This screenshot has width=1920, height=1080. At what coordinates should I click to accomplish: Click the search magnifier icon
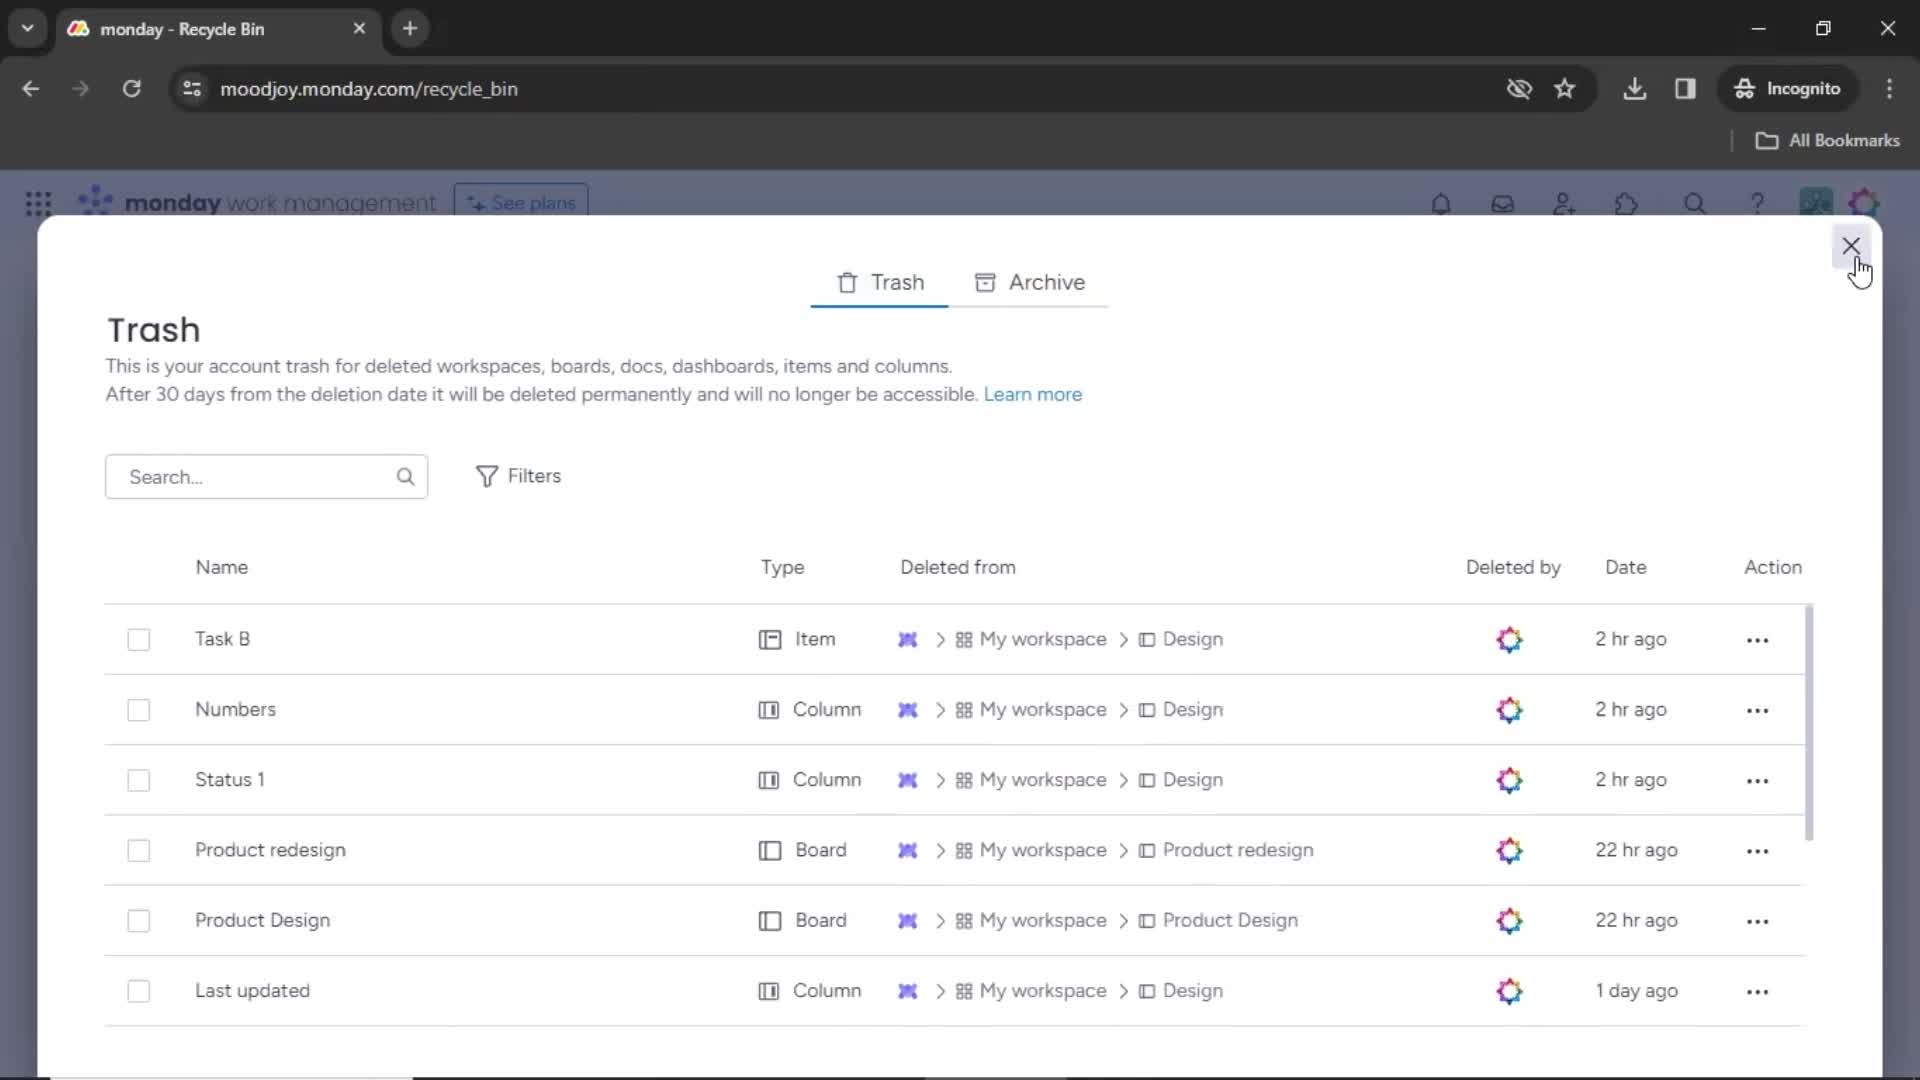pos(405,476)
